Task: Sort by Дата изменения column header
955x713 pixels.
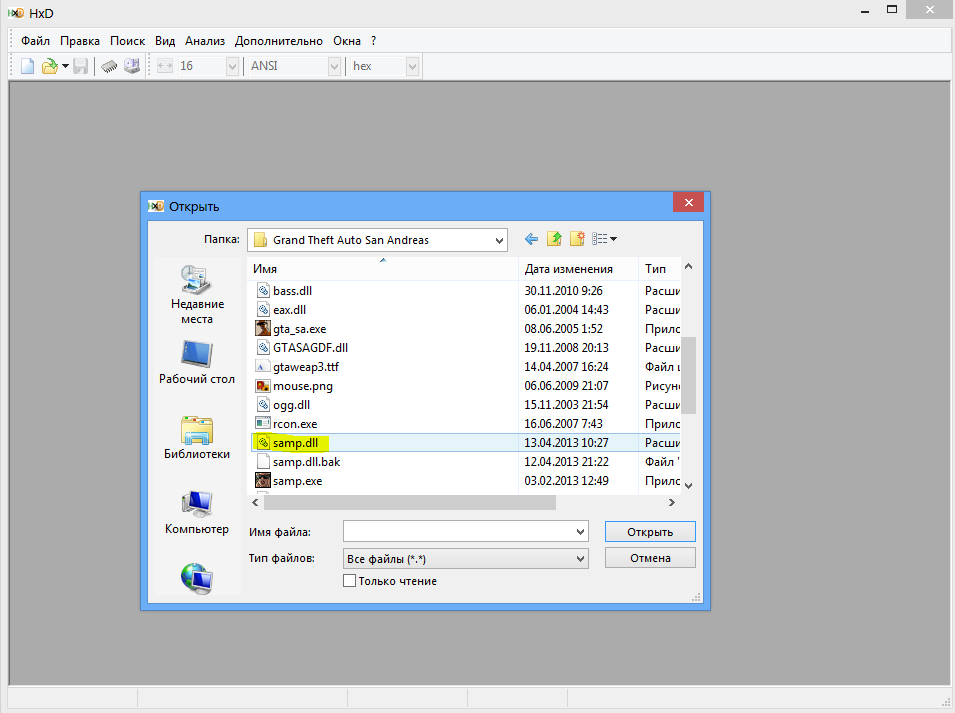Action: click(579, 269)
